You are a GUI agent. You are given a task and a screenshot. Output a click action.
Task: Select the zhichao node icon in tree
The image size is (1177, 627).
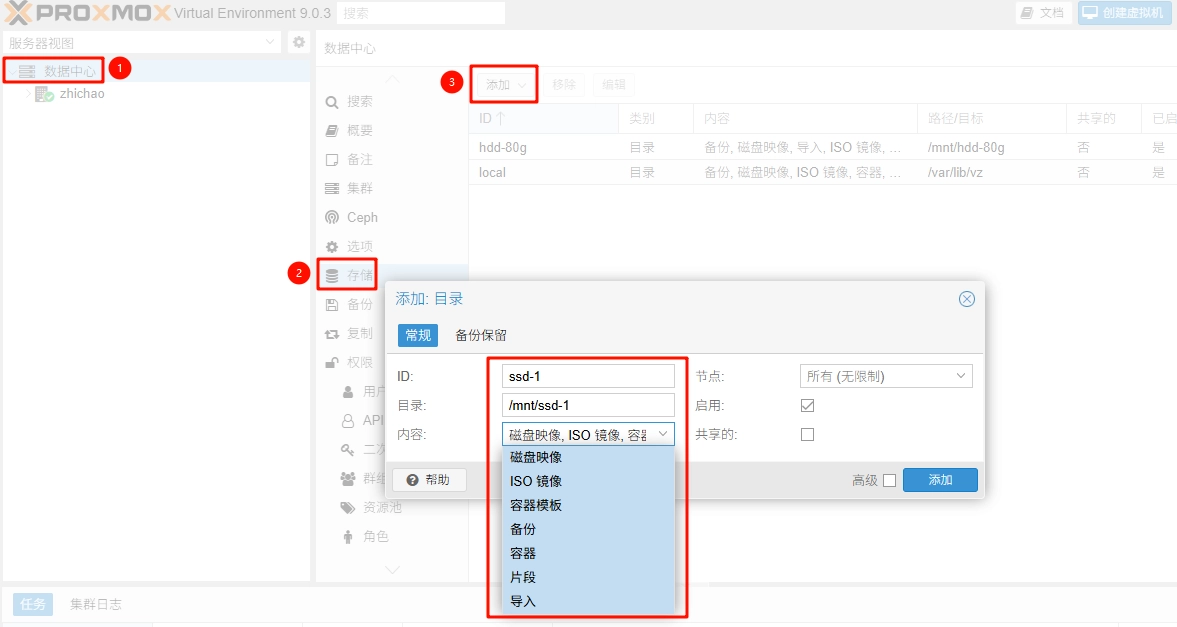[x=44, y=94]
